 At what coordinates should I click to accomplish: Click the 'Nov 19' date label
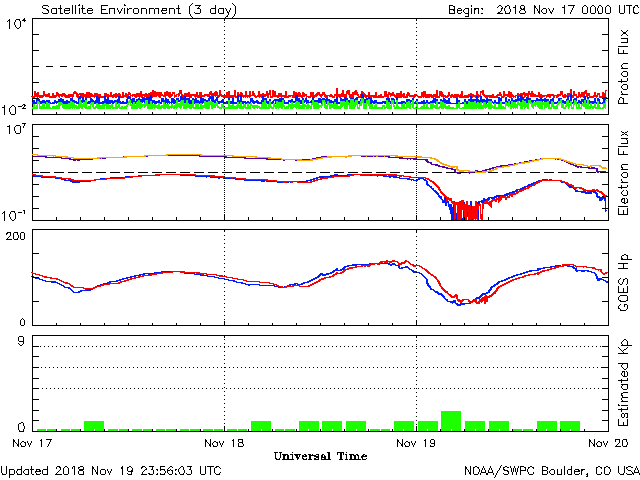pos(416,443)
